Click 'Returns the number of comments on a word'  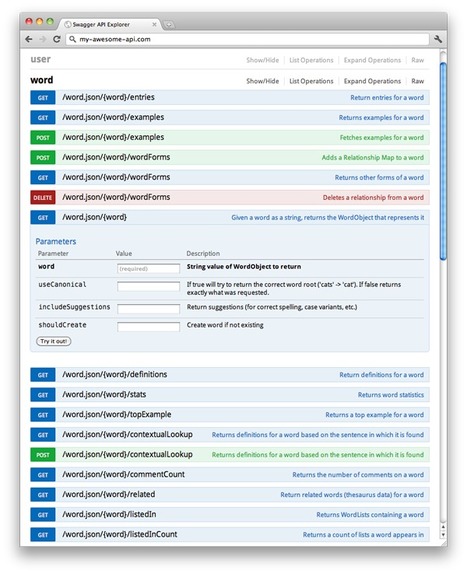point(358,475)
